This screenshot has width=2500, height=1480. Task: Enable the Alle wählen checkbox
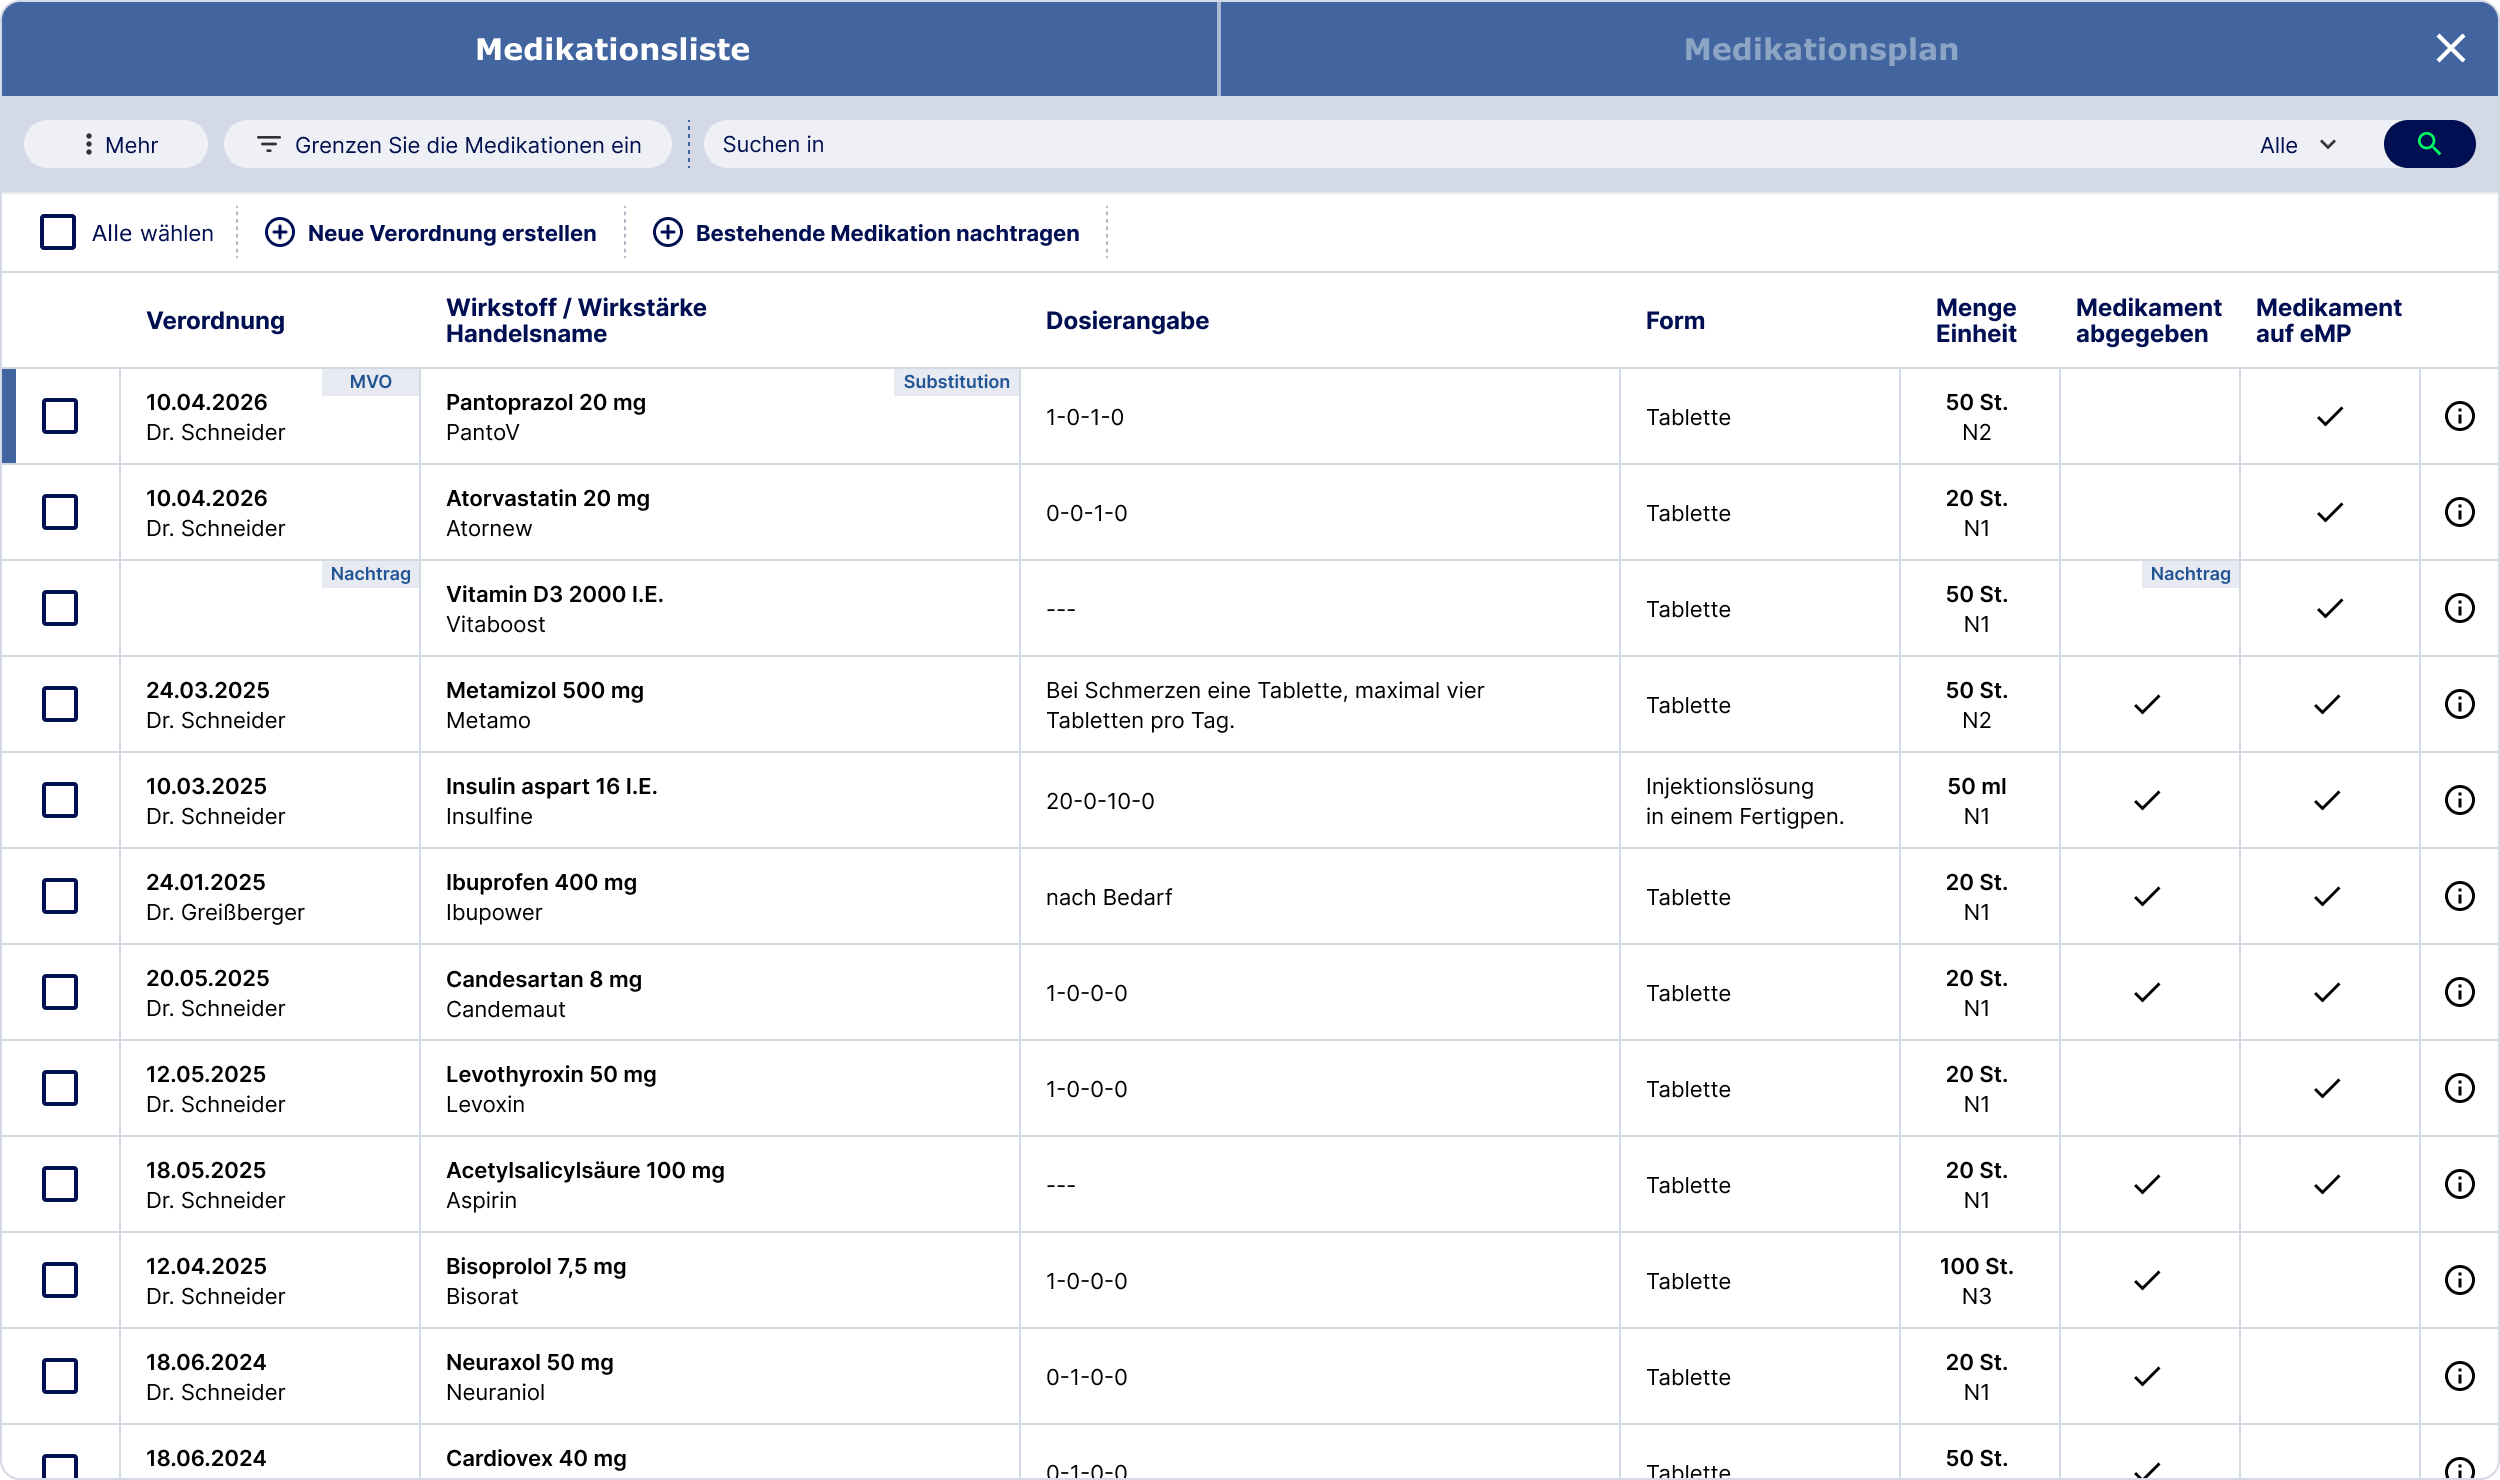tap(59, 232)
